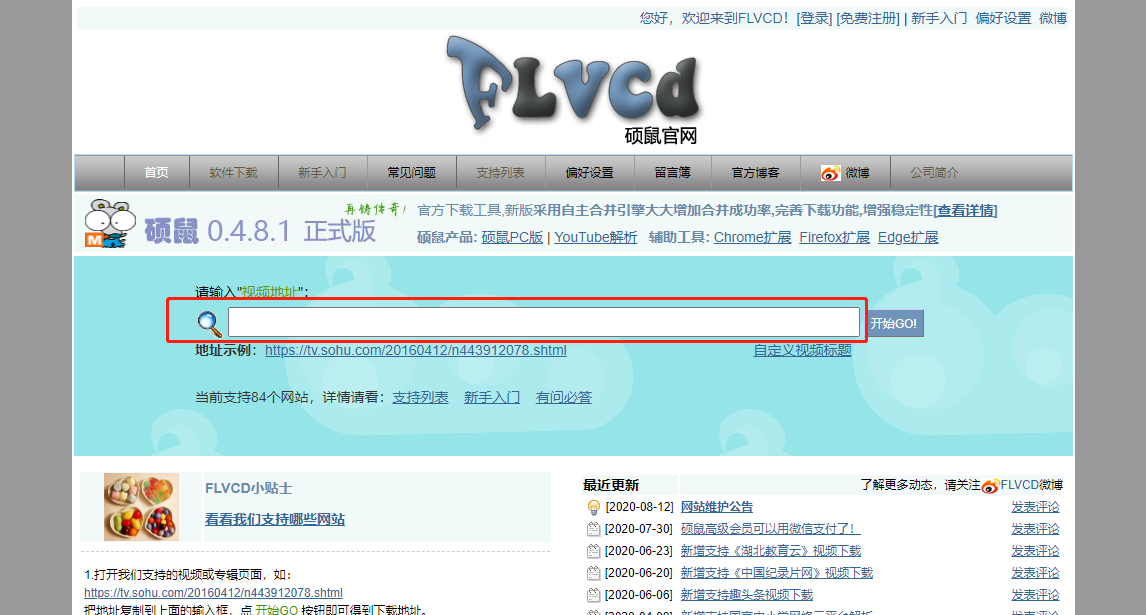This screenshot has width=1146, height=615.
Task: Click the note icon for 2020-06-06 entry
Action: [x=593, y=595]
